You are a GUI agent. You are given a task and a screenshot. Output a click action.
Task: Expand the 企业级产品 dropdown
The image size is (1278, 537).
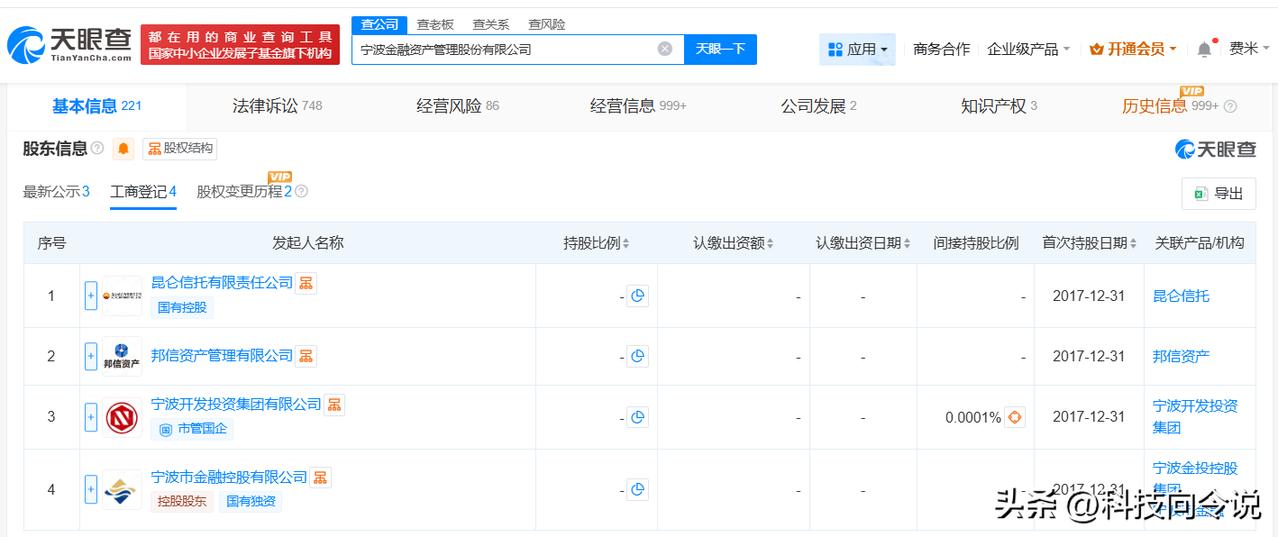pos(1028,49)
